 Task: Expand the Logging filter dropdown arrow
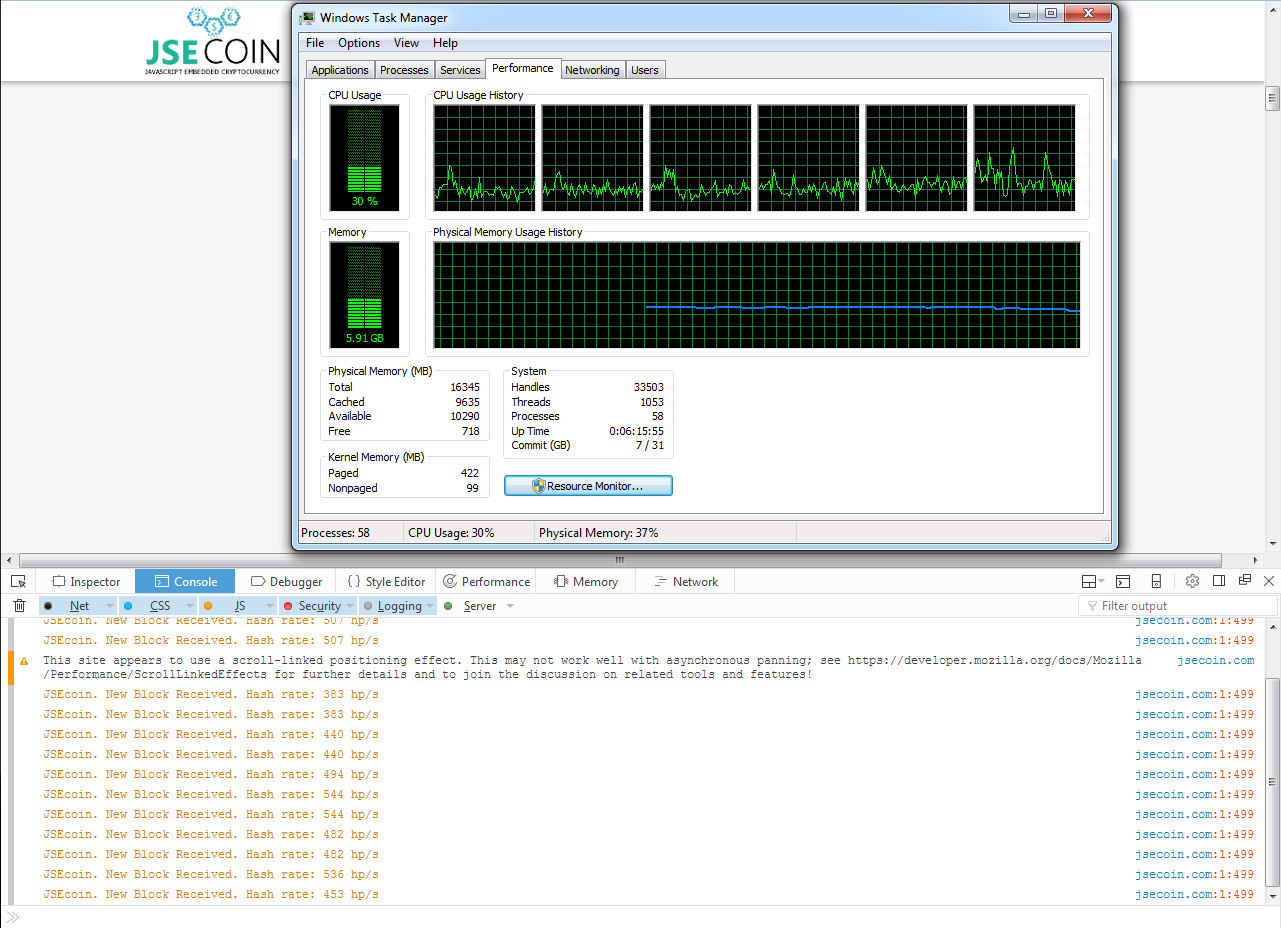430,606
